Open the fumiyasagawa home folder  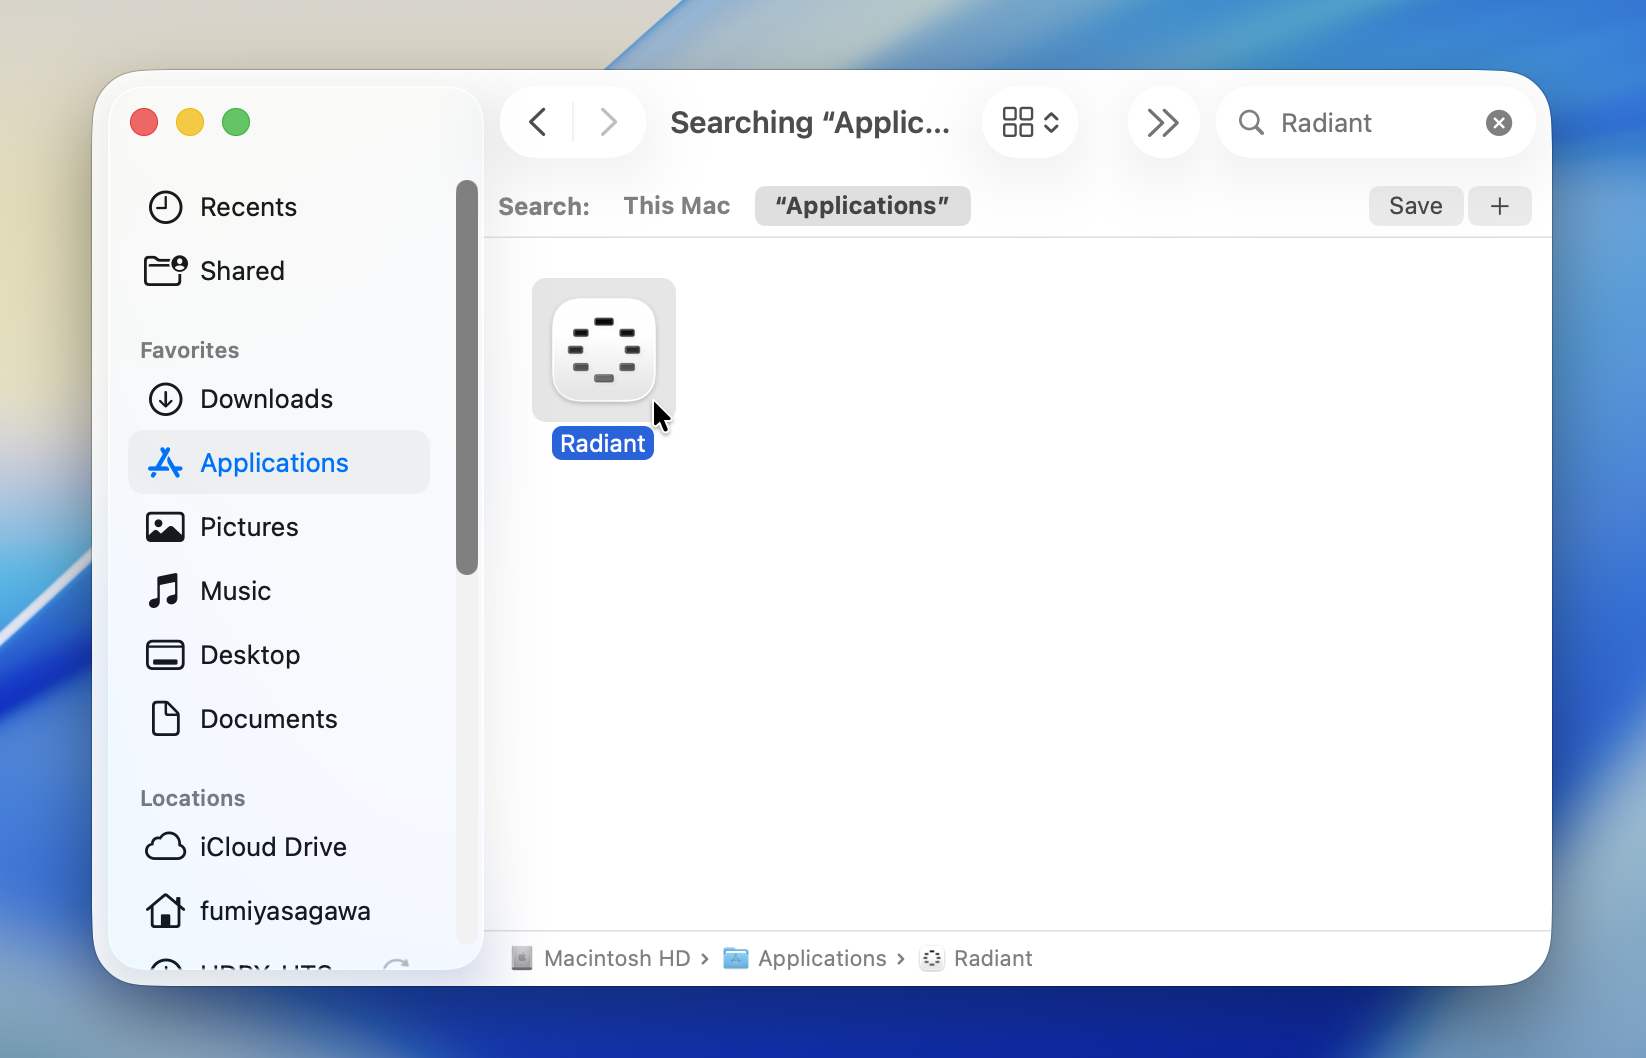coord(284,911)
